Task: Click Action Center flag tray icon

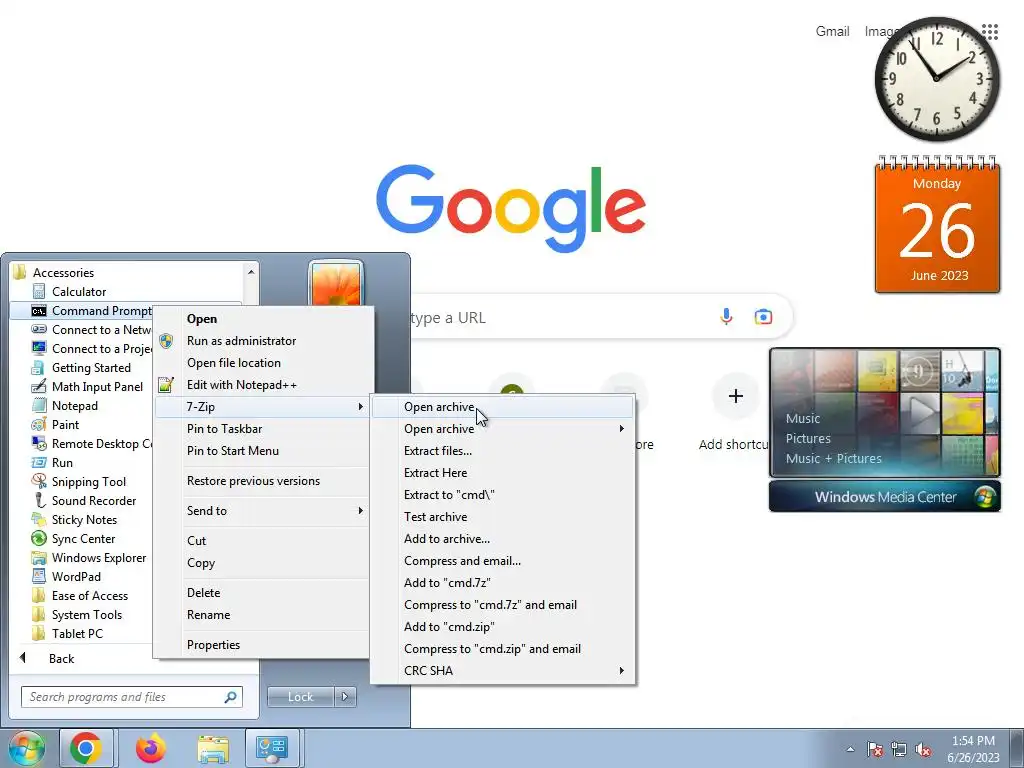Action: click(875, 749)
